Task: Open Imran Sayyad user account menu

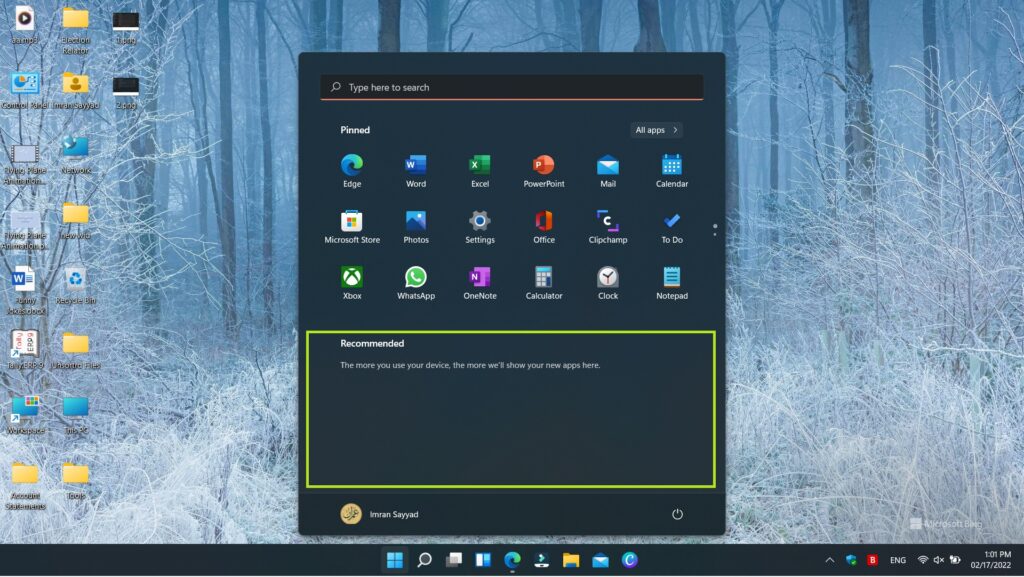Action: (x=379, y=514)
